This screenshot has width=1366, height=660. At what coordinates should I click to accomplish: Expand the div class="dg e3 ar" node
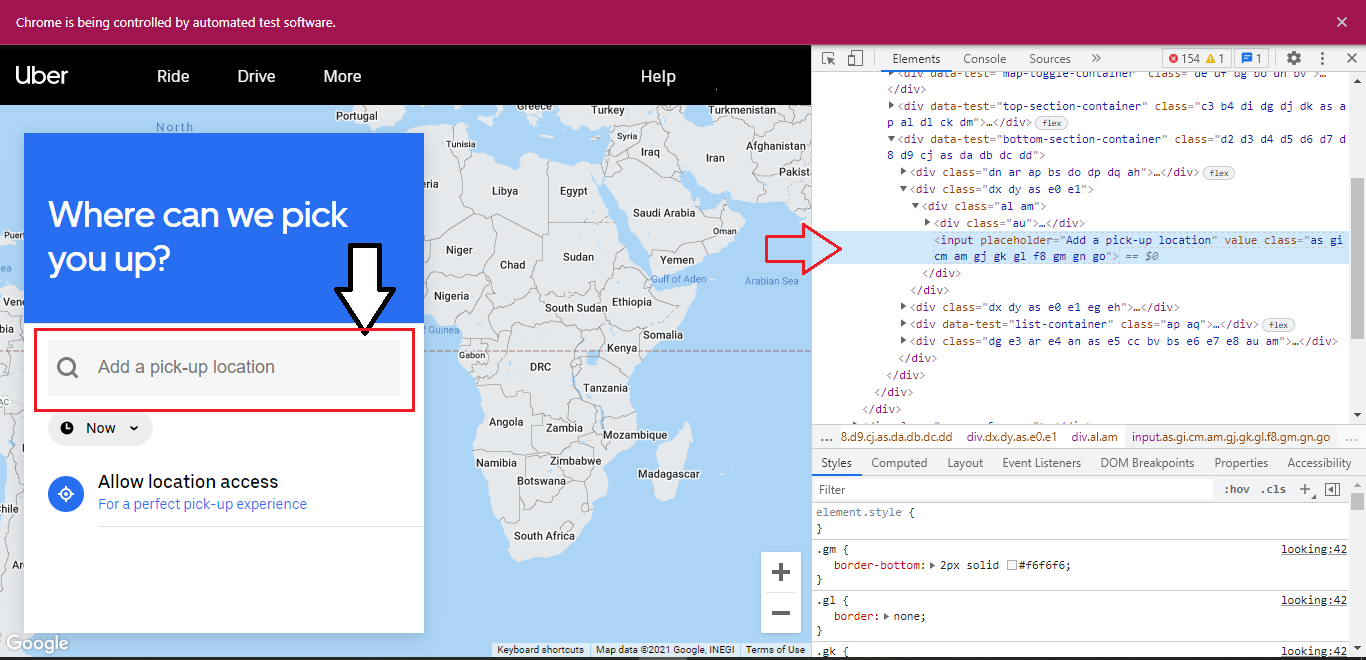(905, 341)
